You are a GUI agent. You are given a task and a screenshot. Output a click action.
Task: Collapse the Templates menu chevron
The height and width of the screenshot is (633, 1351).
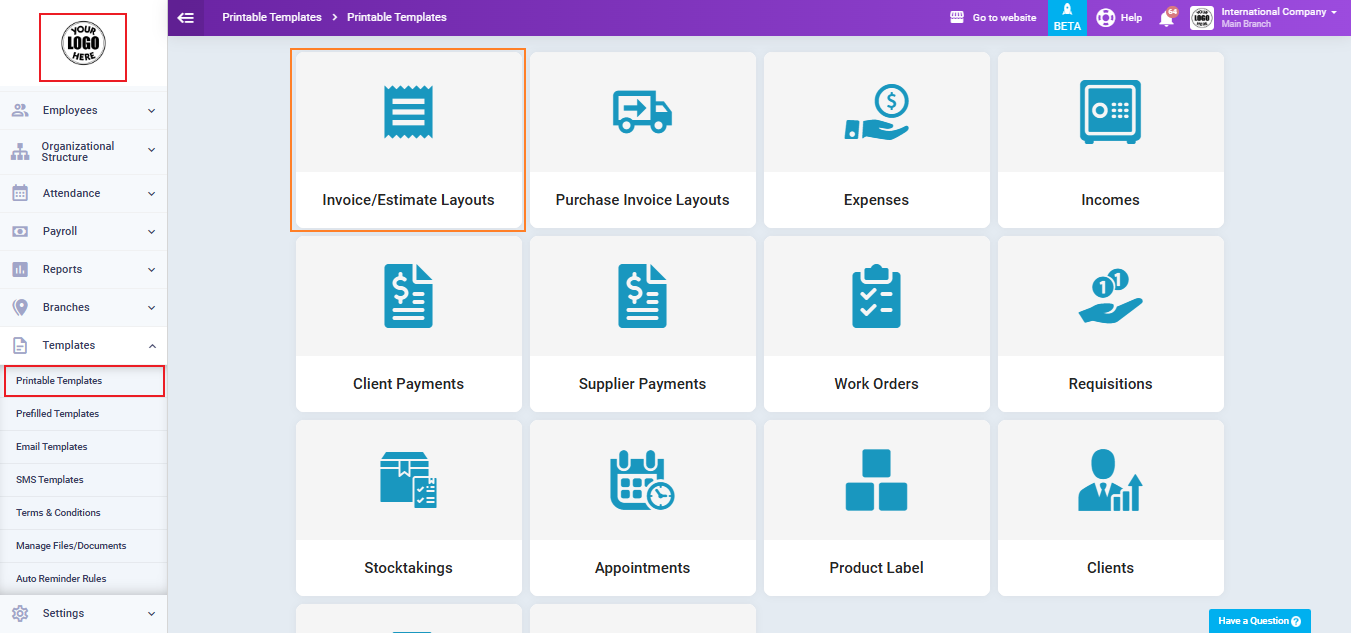click(x=152, y=345)
